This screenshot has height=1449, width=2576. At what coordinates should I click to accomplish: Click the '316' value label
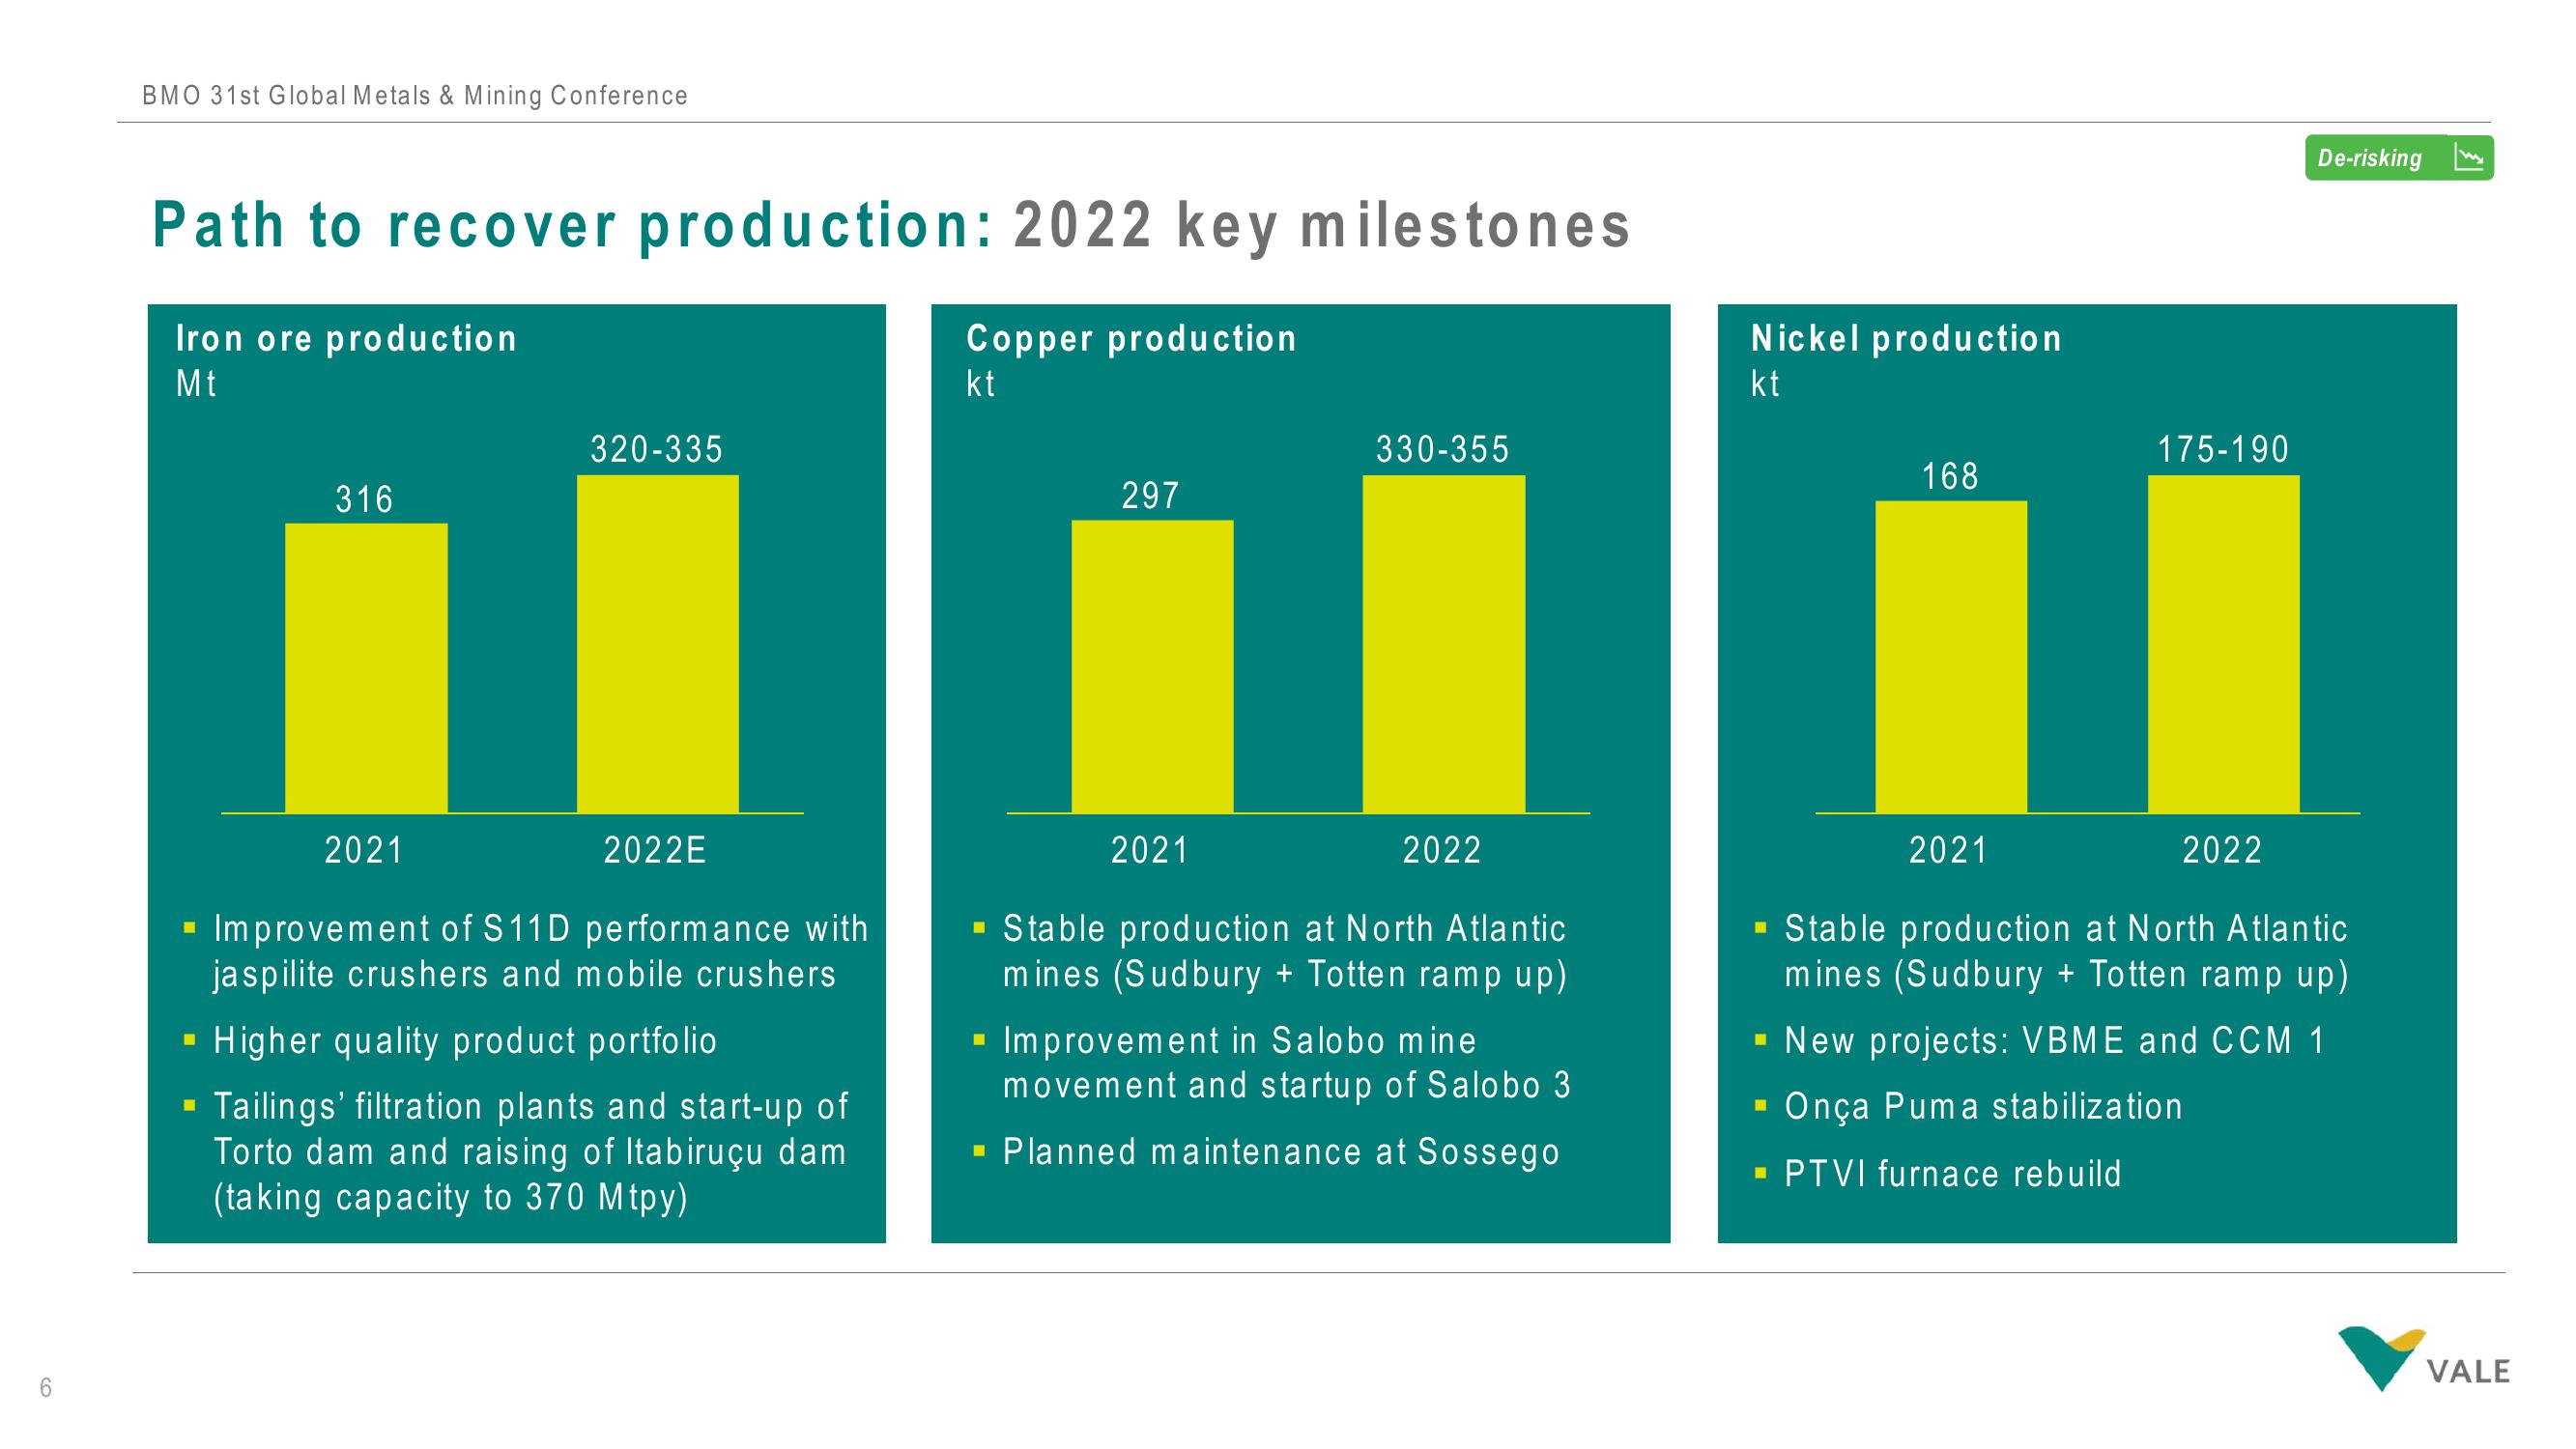[365, 499]
